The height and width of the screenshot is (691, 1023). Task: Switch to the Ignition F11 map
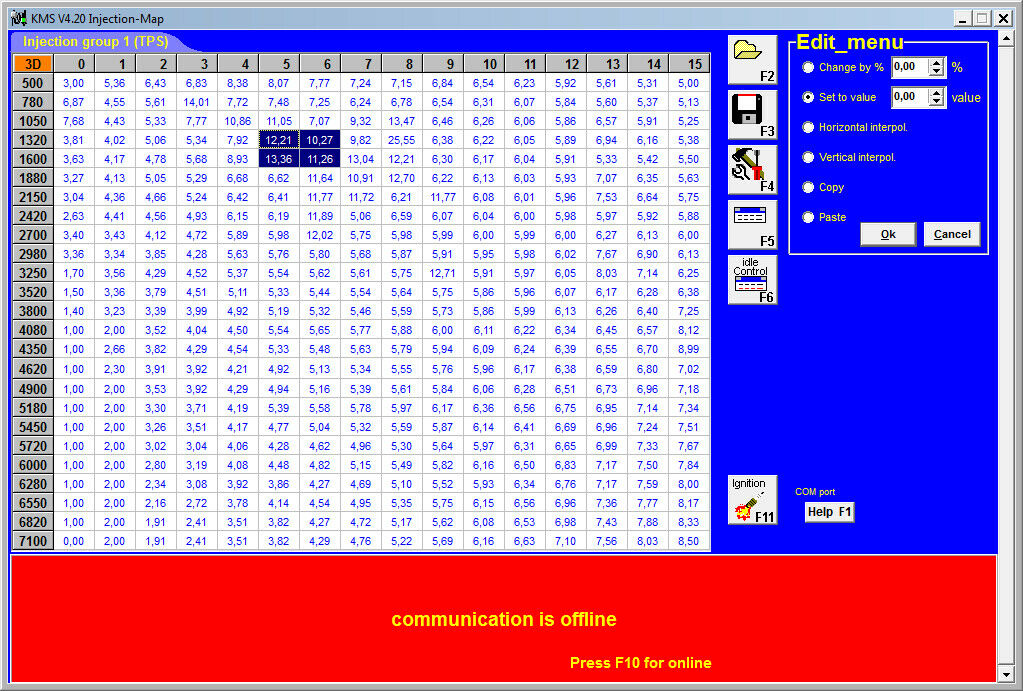(752, 500)
